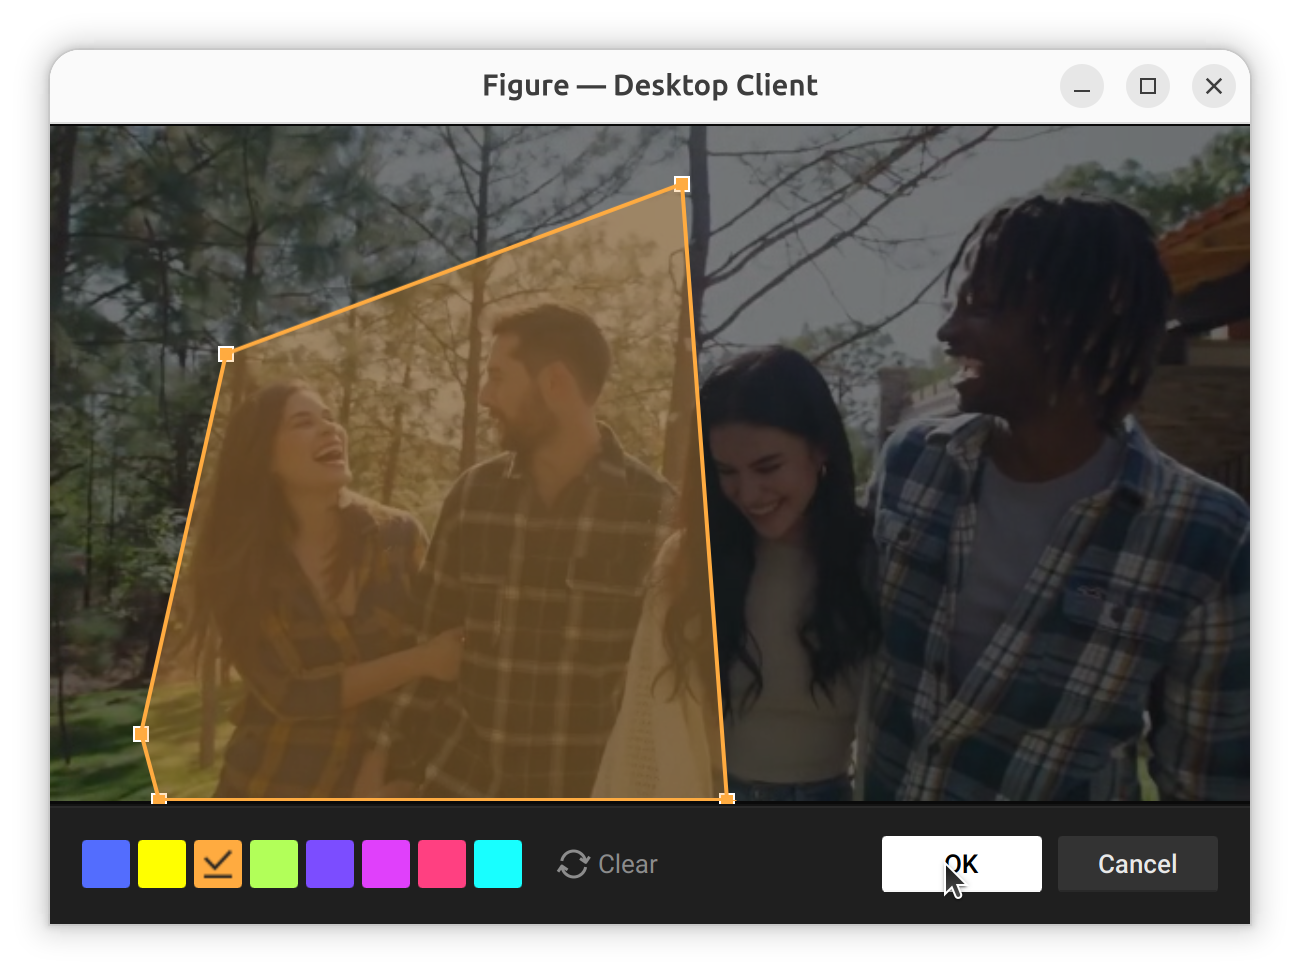
Task: Click the checked orange color swatch
Action: coord(218,864)
